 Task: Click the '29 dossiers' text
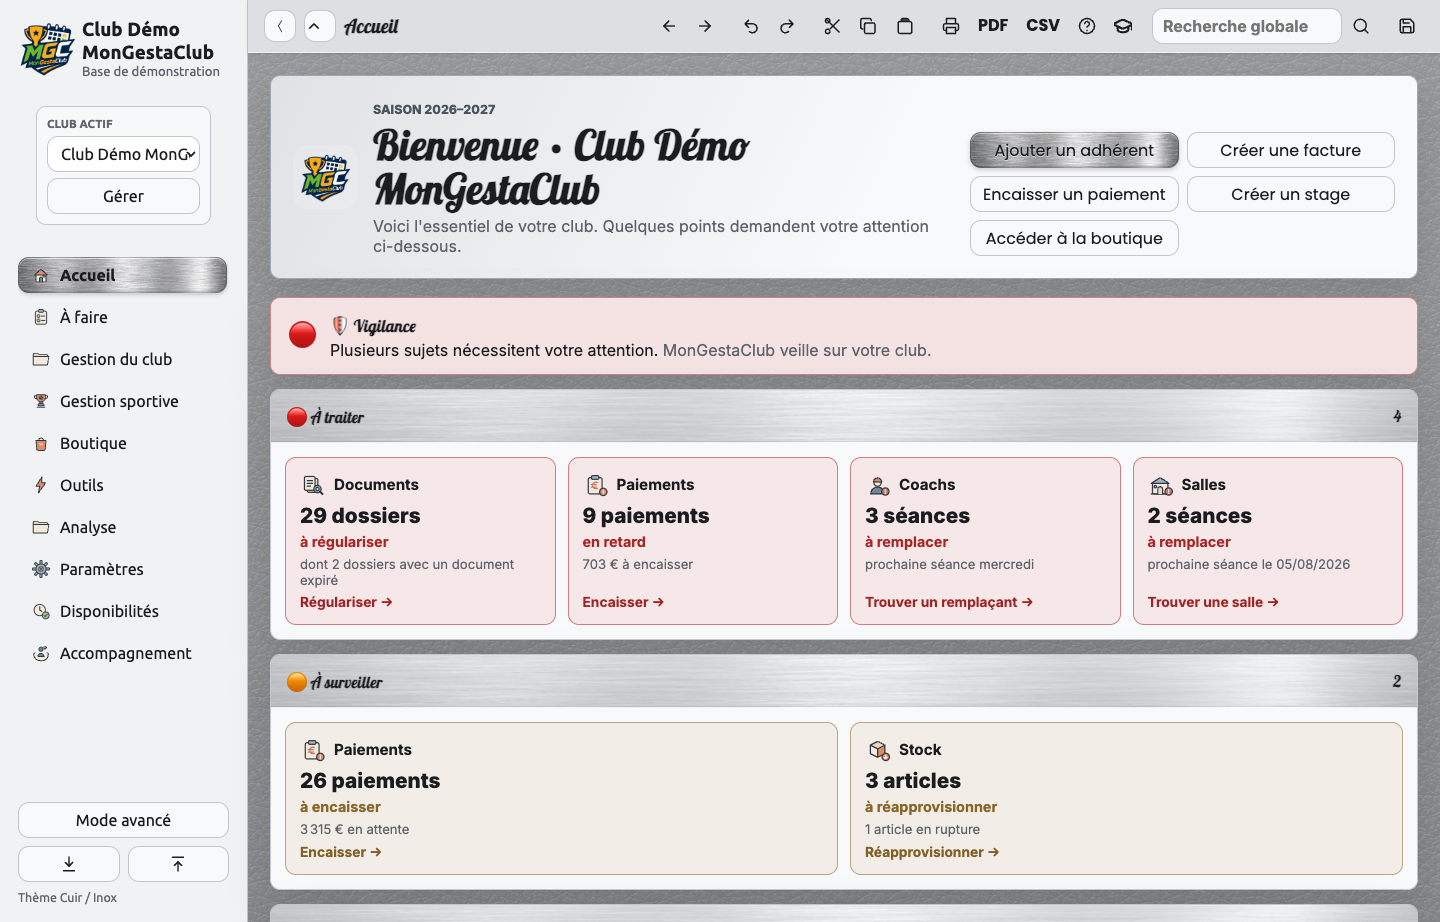360,516
